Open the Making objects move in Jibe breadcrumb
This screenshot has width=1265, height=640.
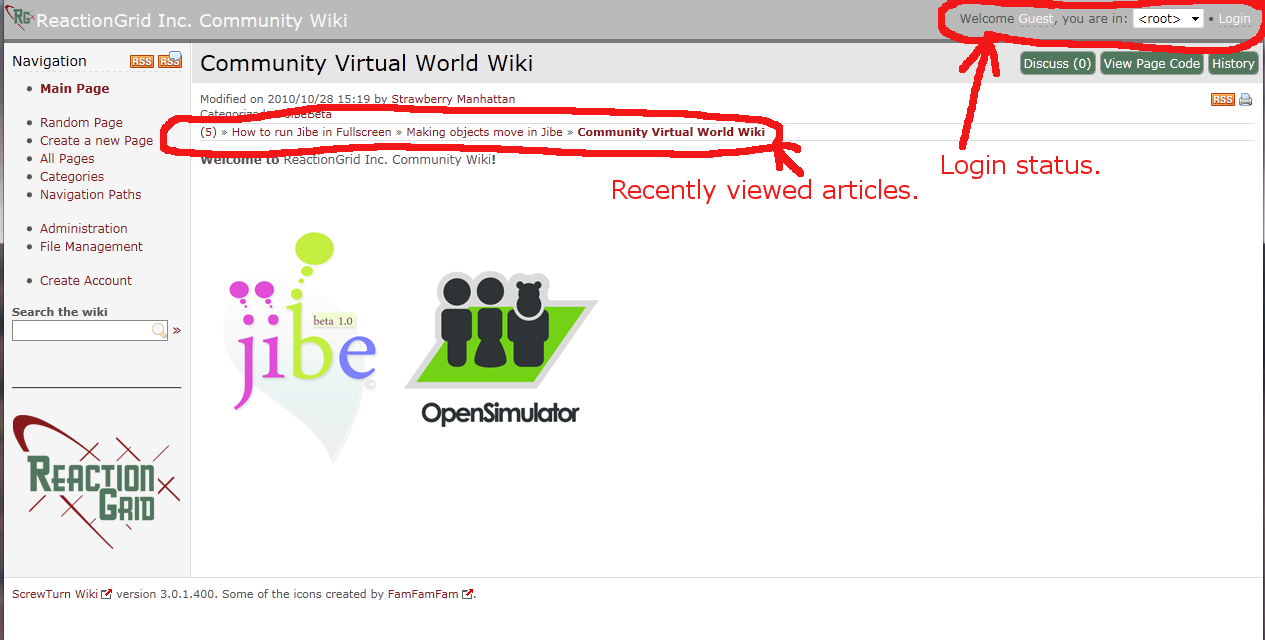tap(484, 132)
